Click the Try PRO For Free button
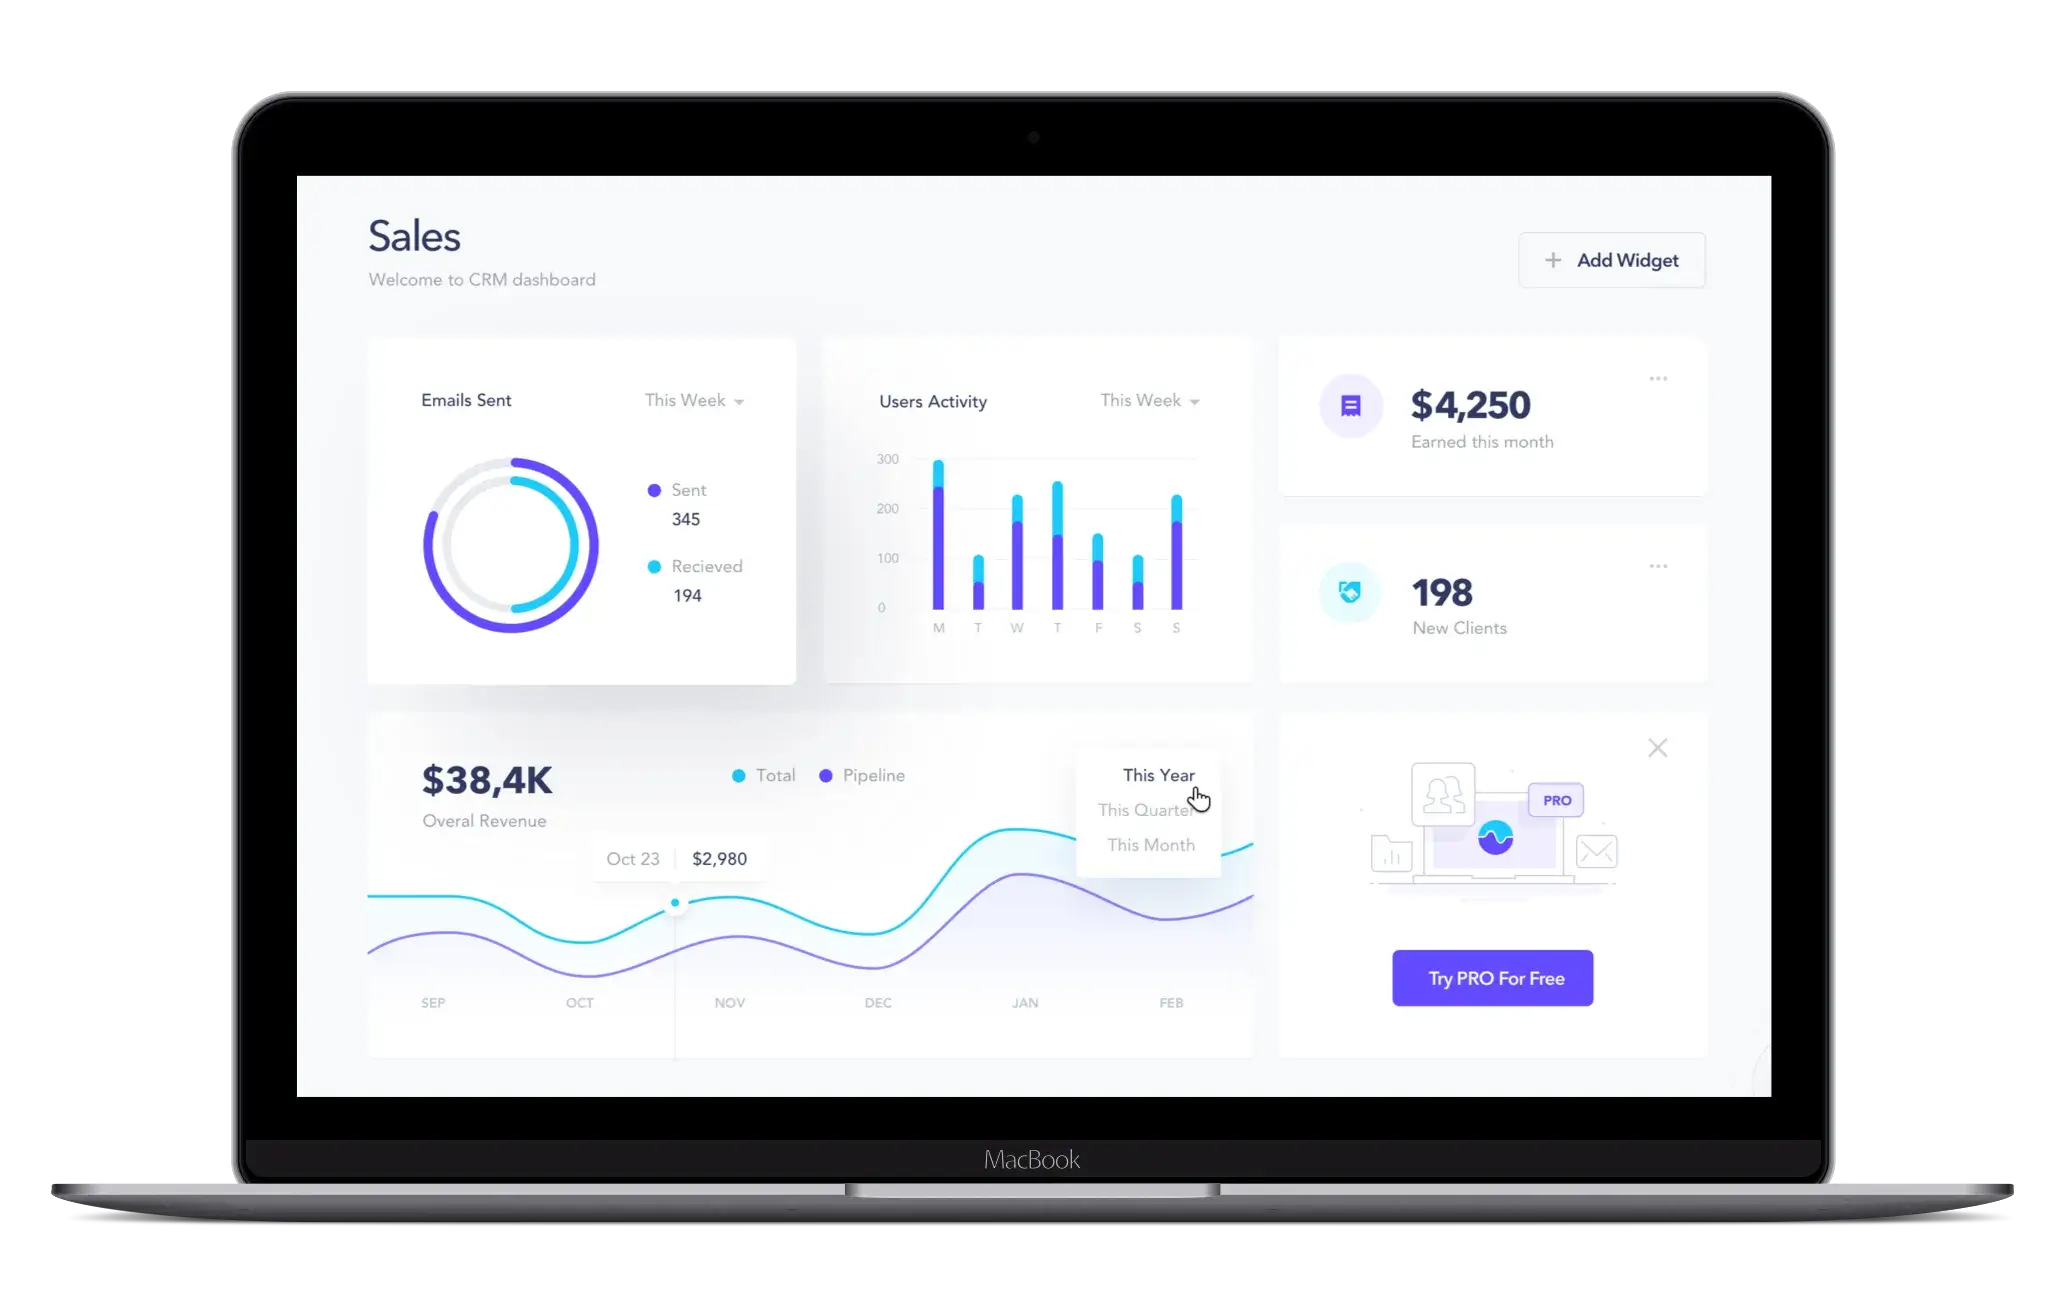This screenshot has height=1310, width=2048. (1491, 977)
